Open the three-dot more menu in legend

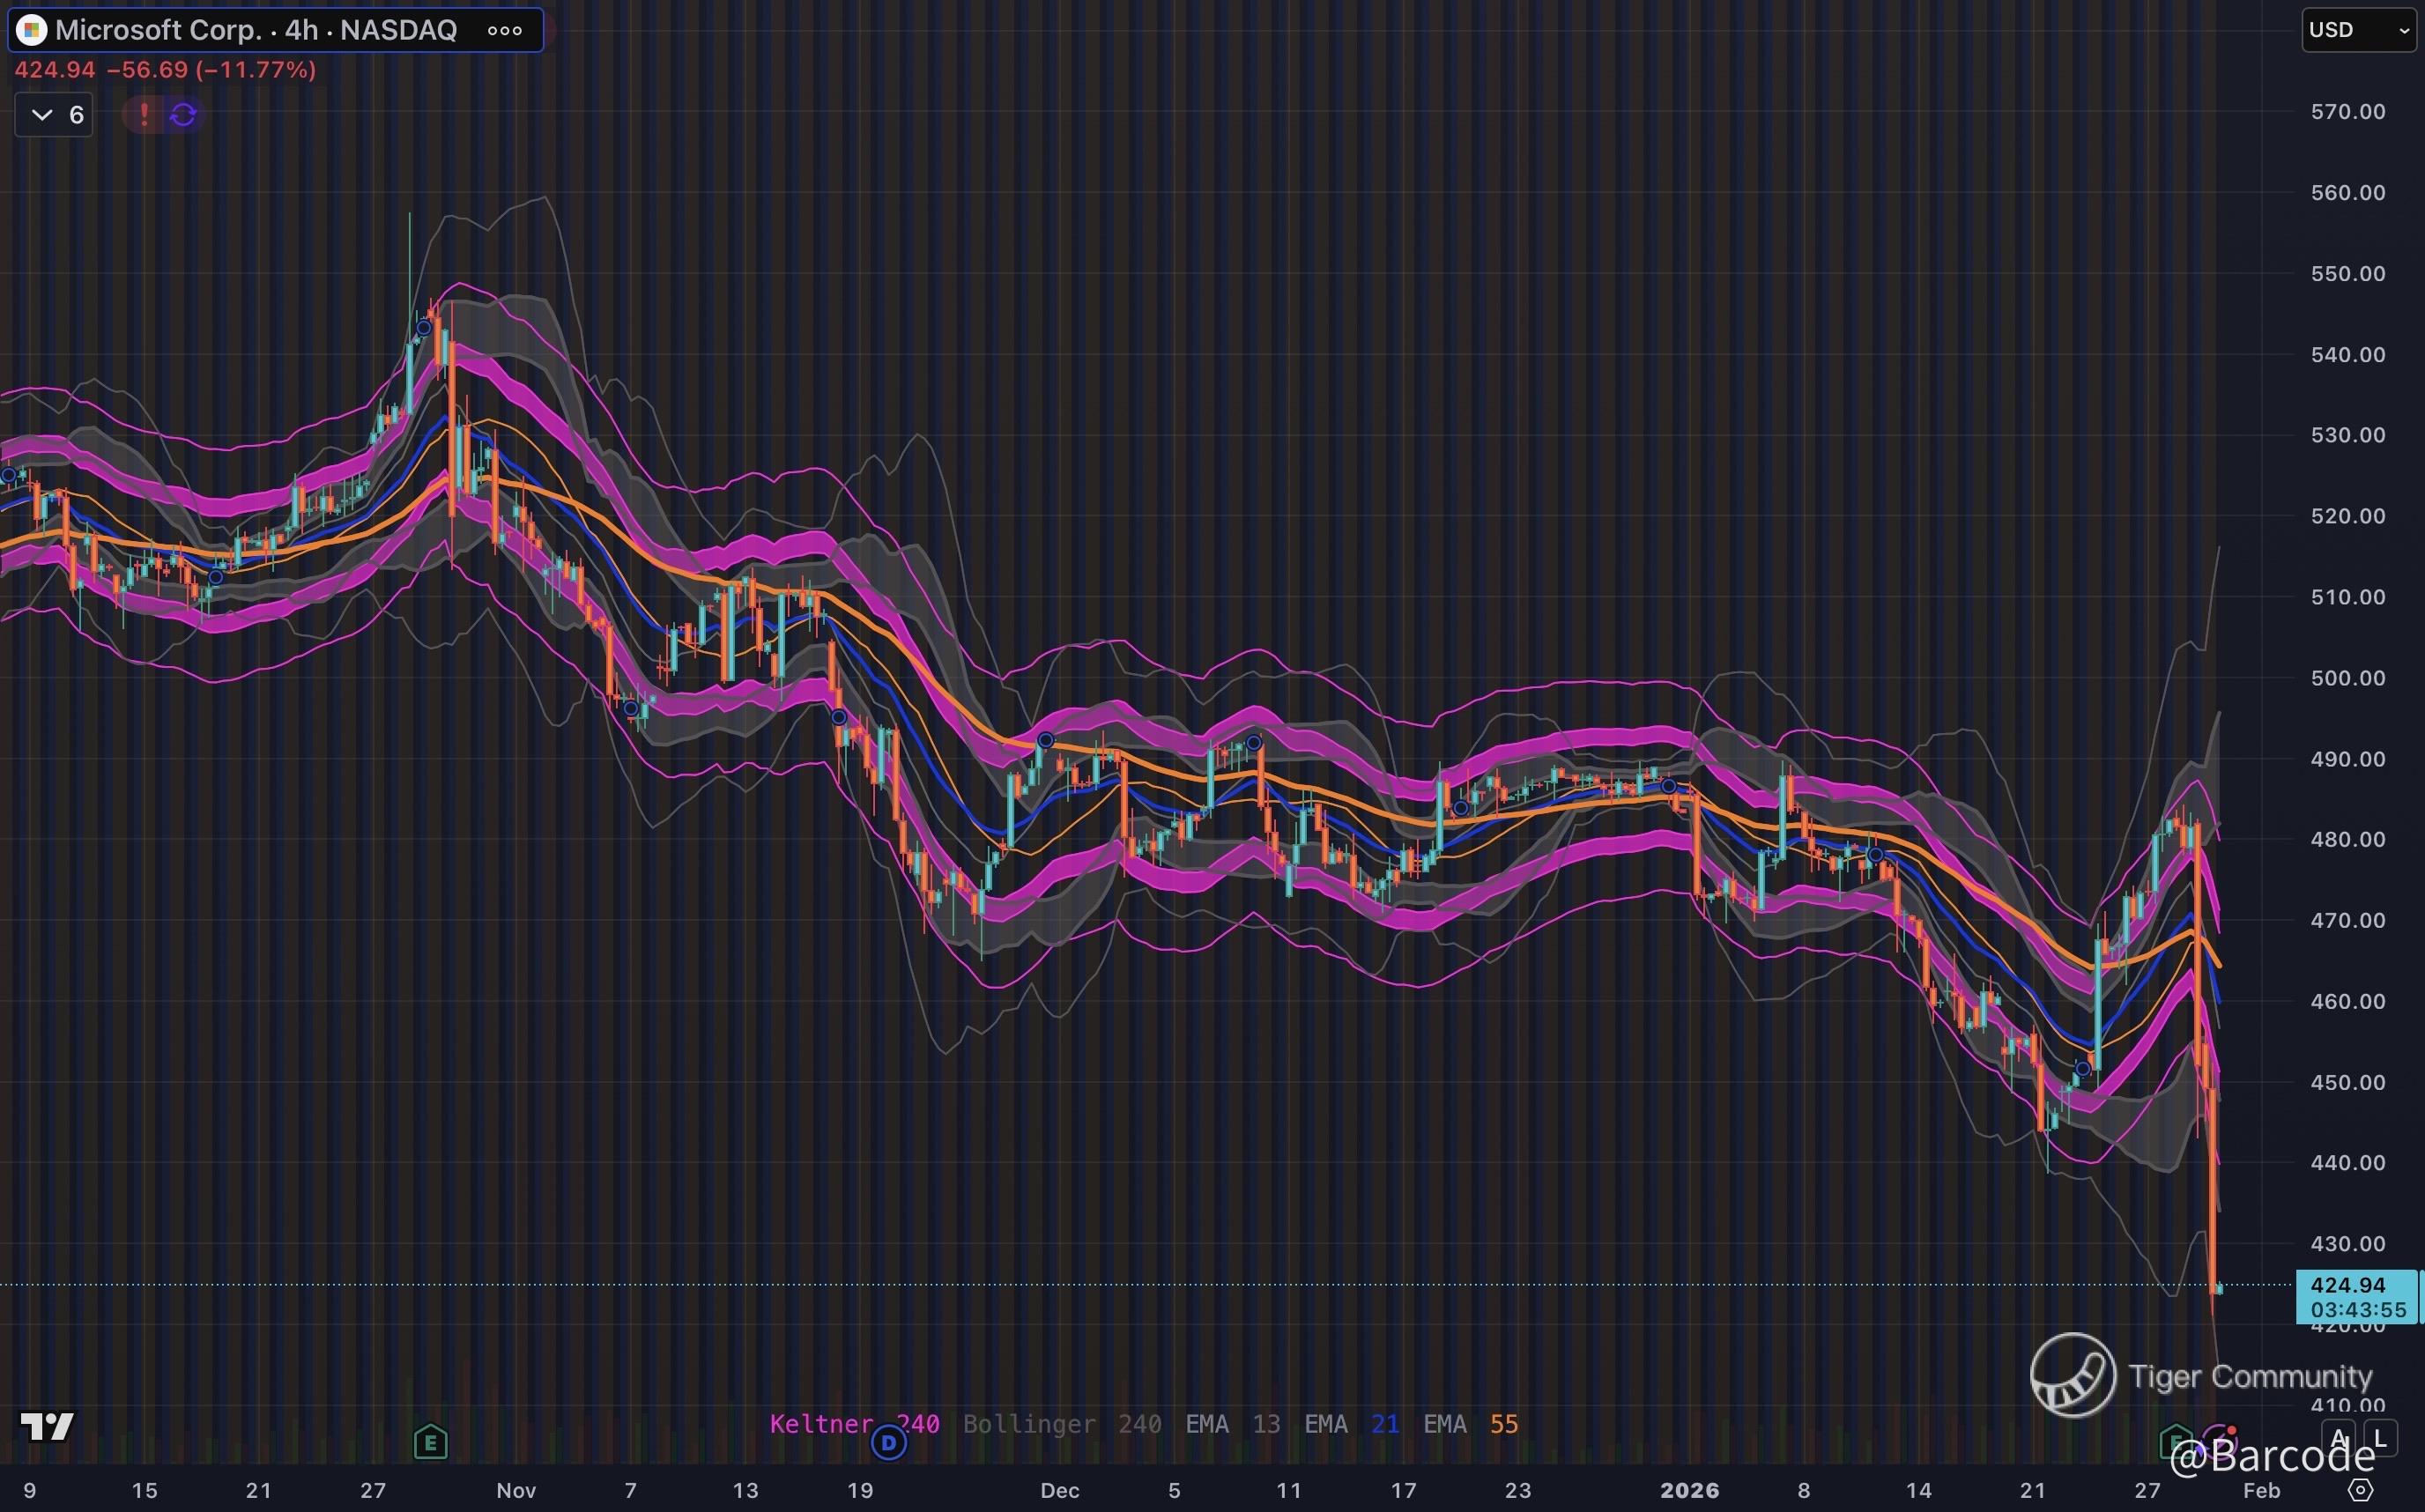(x=504, y=30)
